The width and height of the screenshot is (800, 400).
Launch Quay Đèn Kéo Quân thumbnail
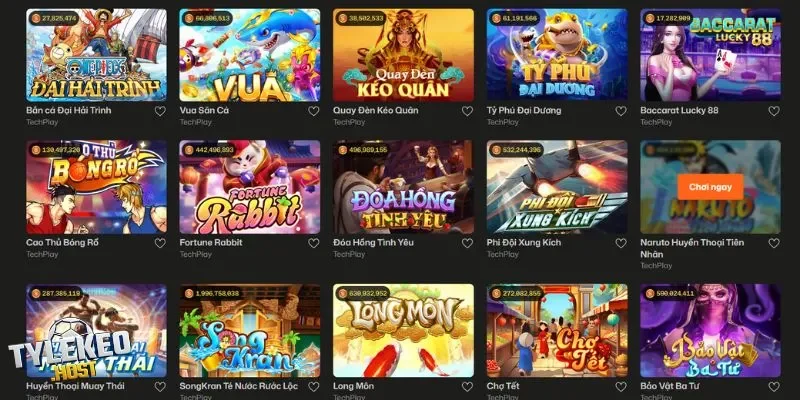pos(404,55)
